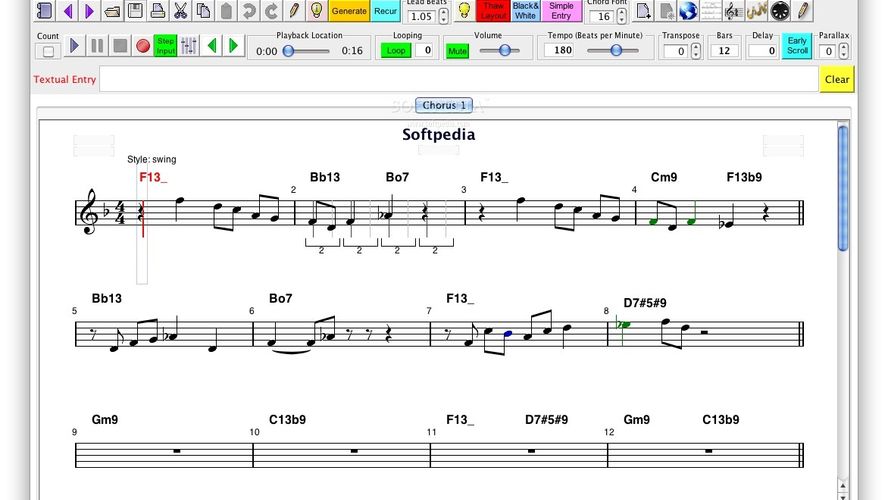Image resolution: width=888 pixels, height=500 pixels.
Task: Open the mixer sliders icon
Action: tap(189, 46)
